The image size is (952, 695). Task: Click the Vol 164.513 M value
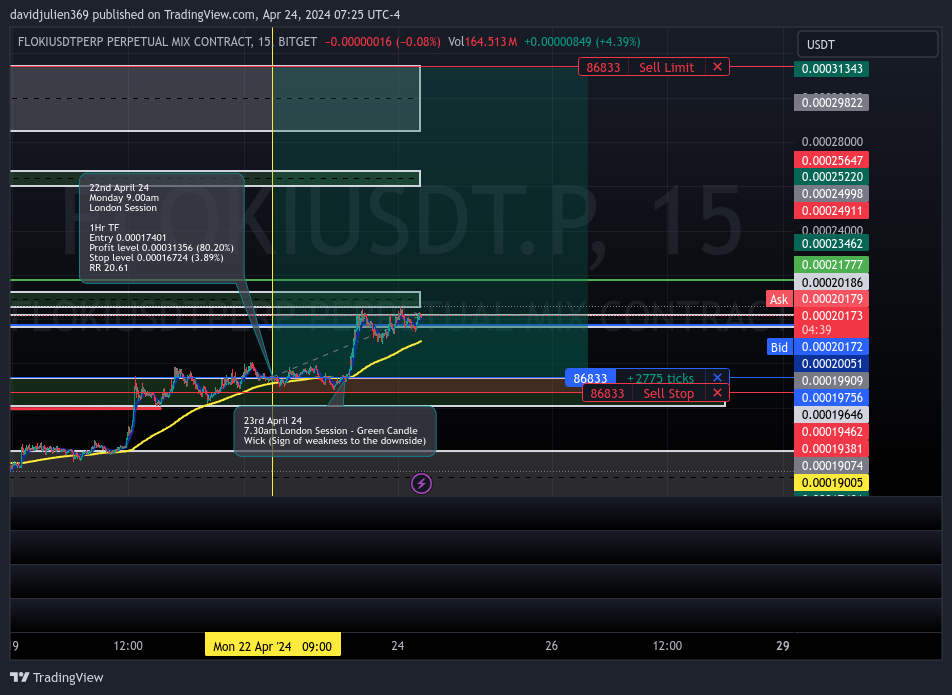tap(483, 42)
